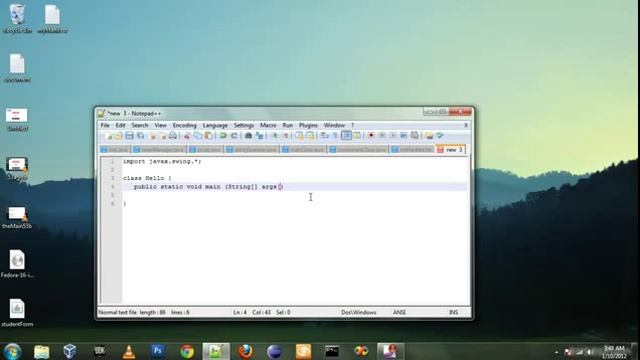Screen dimensions: 640x360
Task: Open the Settings menu
Action: coord(244,125)
